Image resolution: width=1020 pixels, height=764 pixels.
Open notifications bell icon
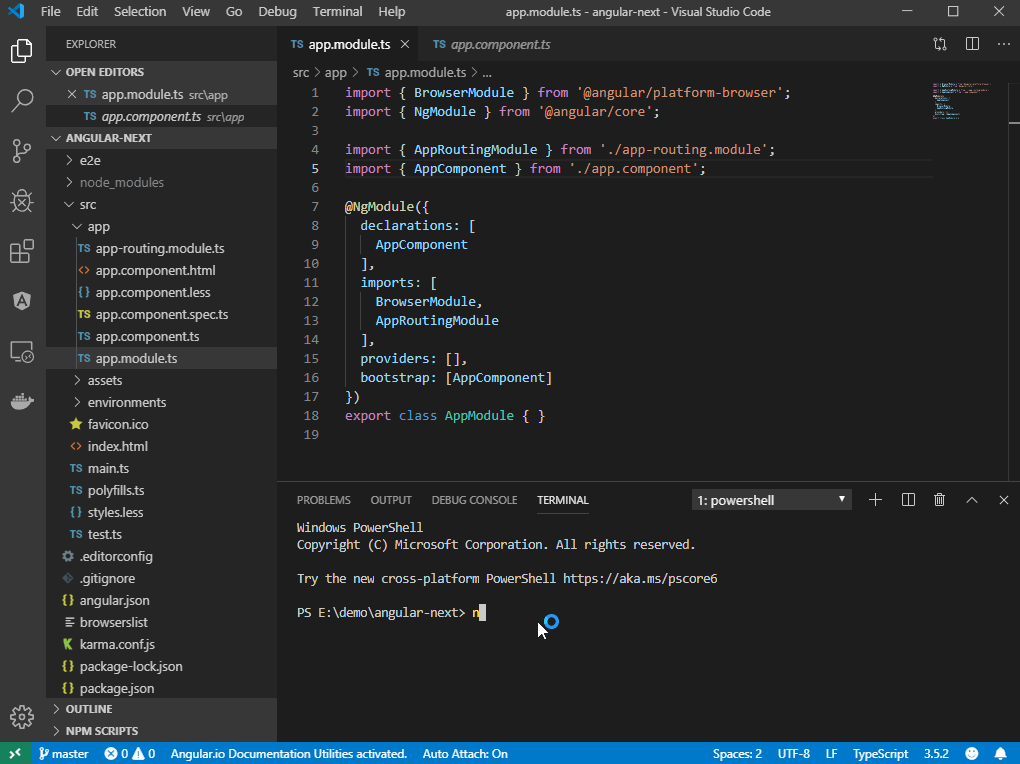[1001, 754]
